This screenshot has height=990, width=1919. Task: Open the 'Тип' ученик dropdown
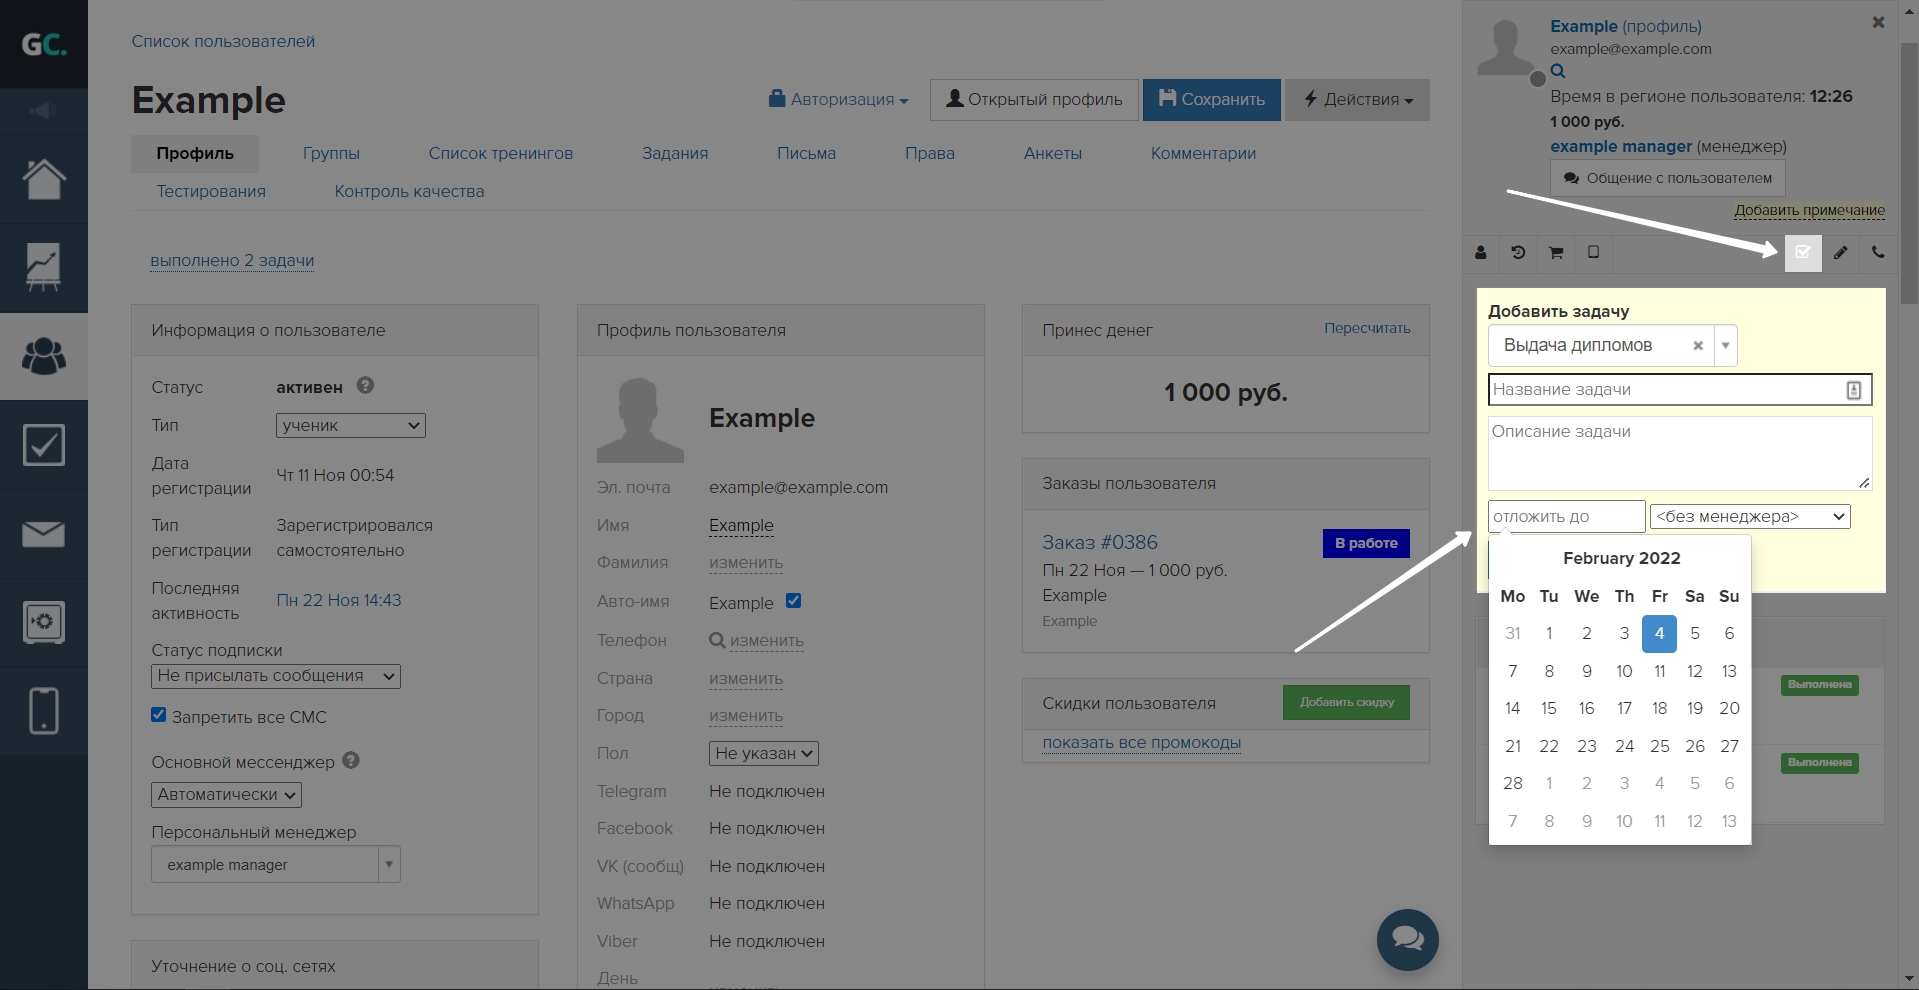350,425
